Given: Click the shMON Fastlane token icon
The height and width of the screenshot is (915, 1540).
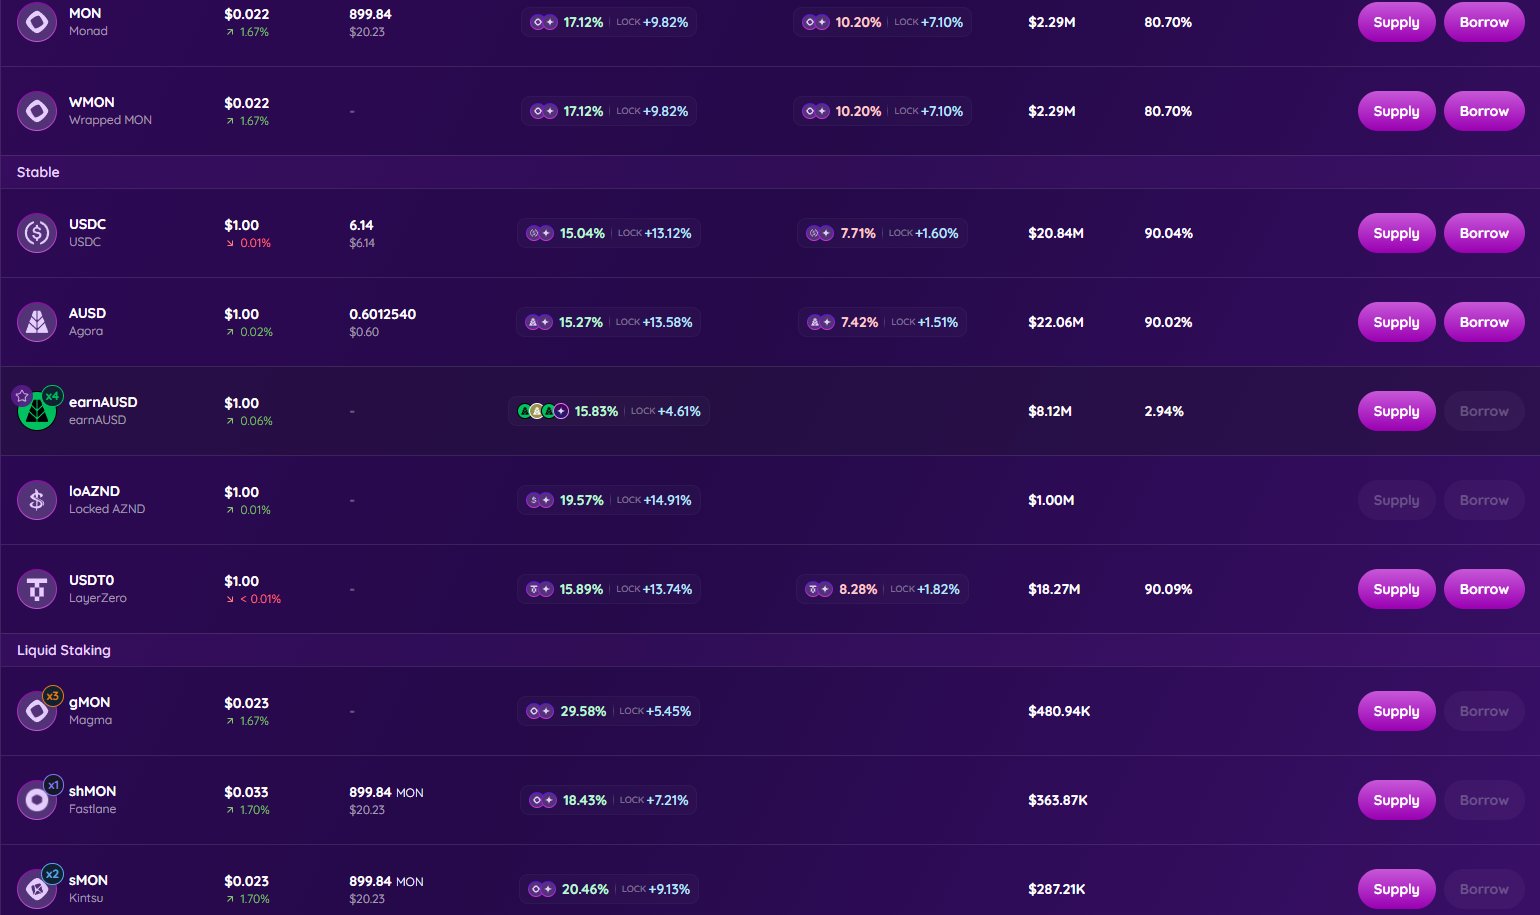Looking at the screenshot, I should pos(37,800).
